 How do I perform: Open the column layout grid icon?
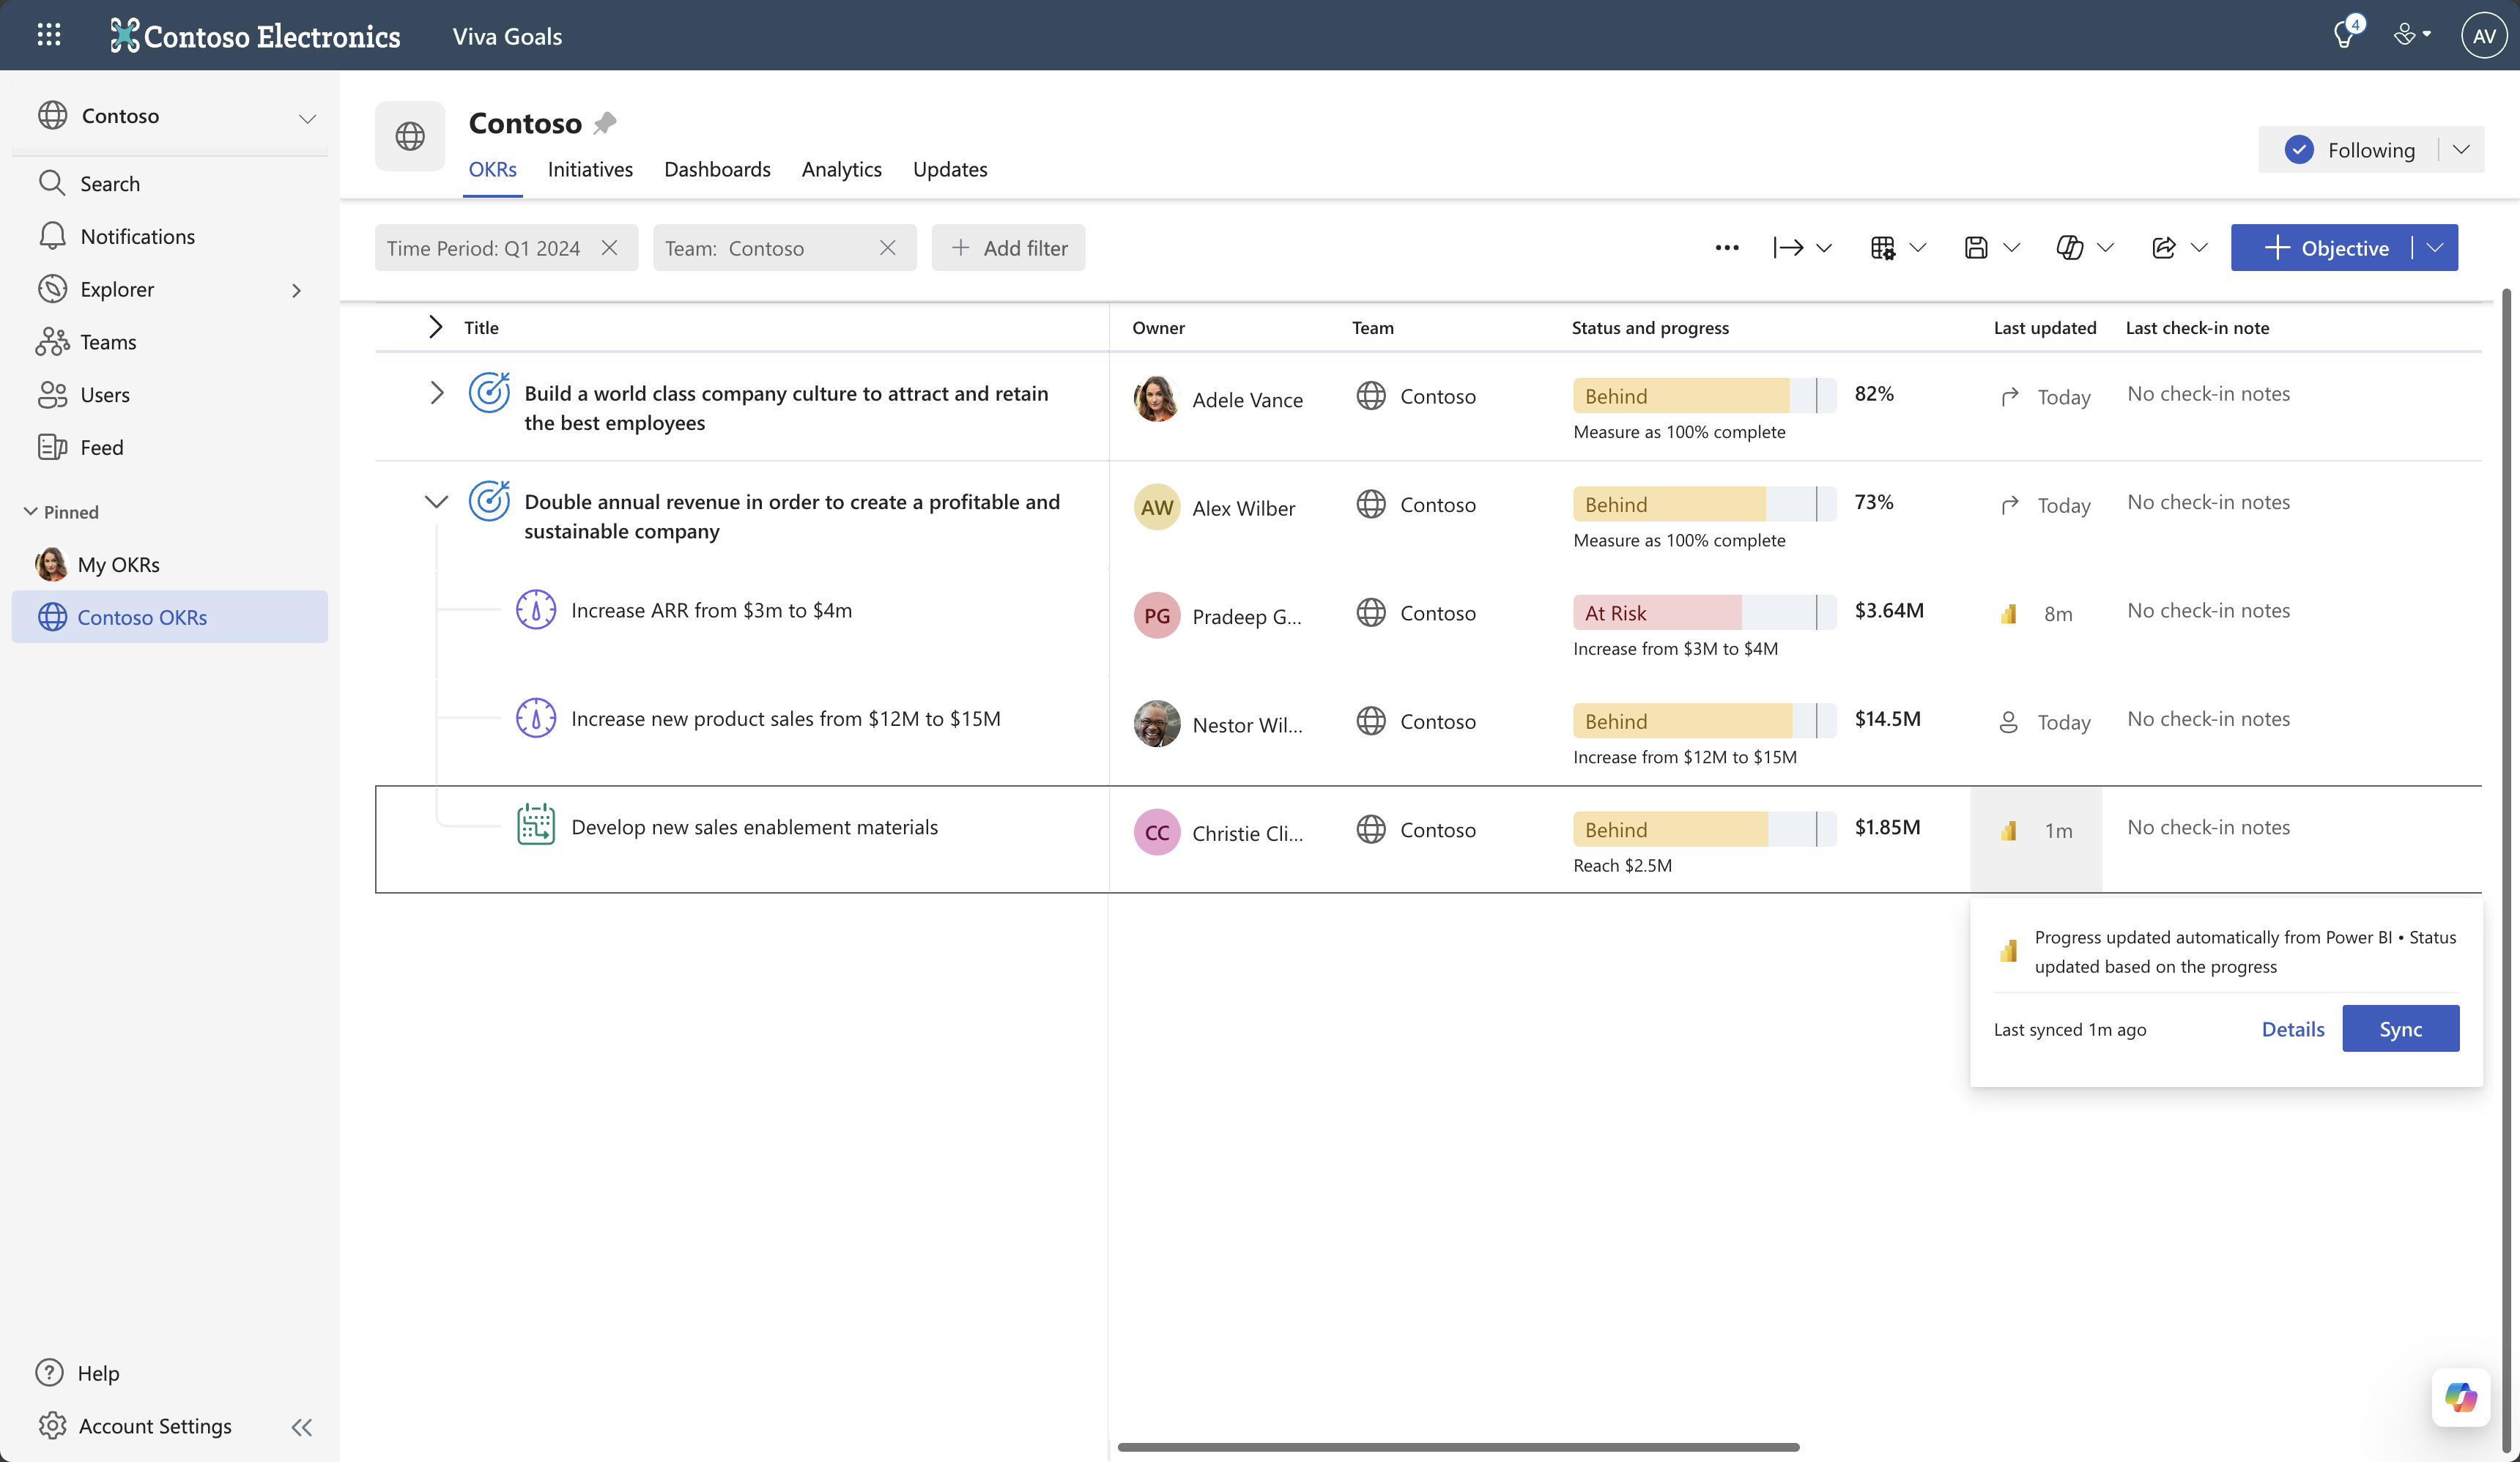pyautogui.click(x=1883, y=248)
